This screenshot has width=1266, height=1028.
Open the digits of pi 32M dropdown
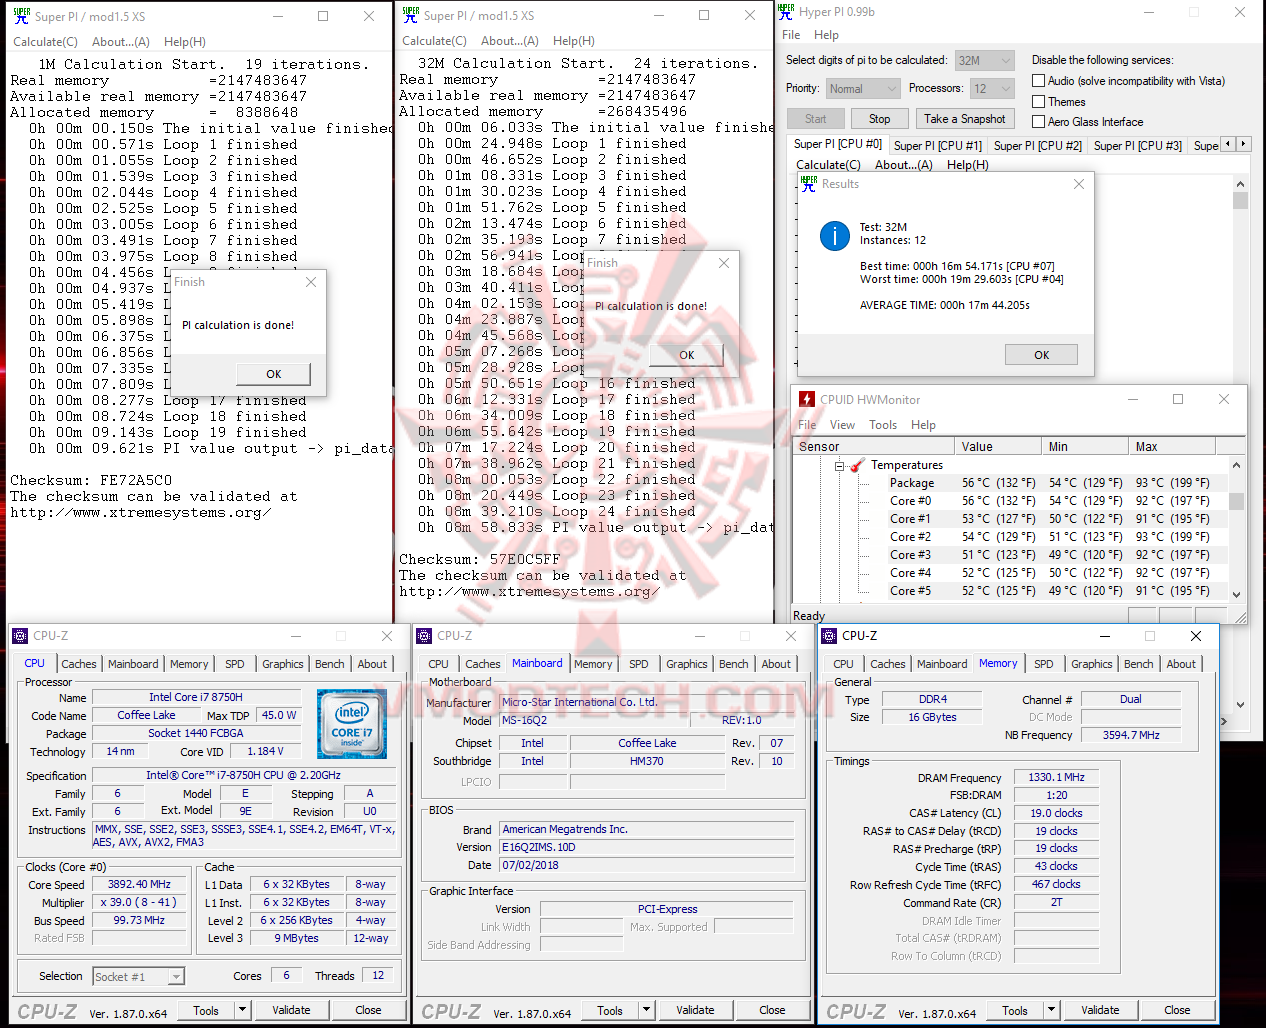(985, 60)
